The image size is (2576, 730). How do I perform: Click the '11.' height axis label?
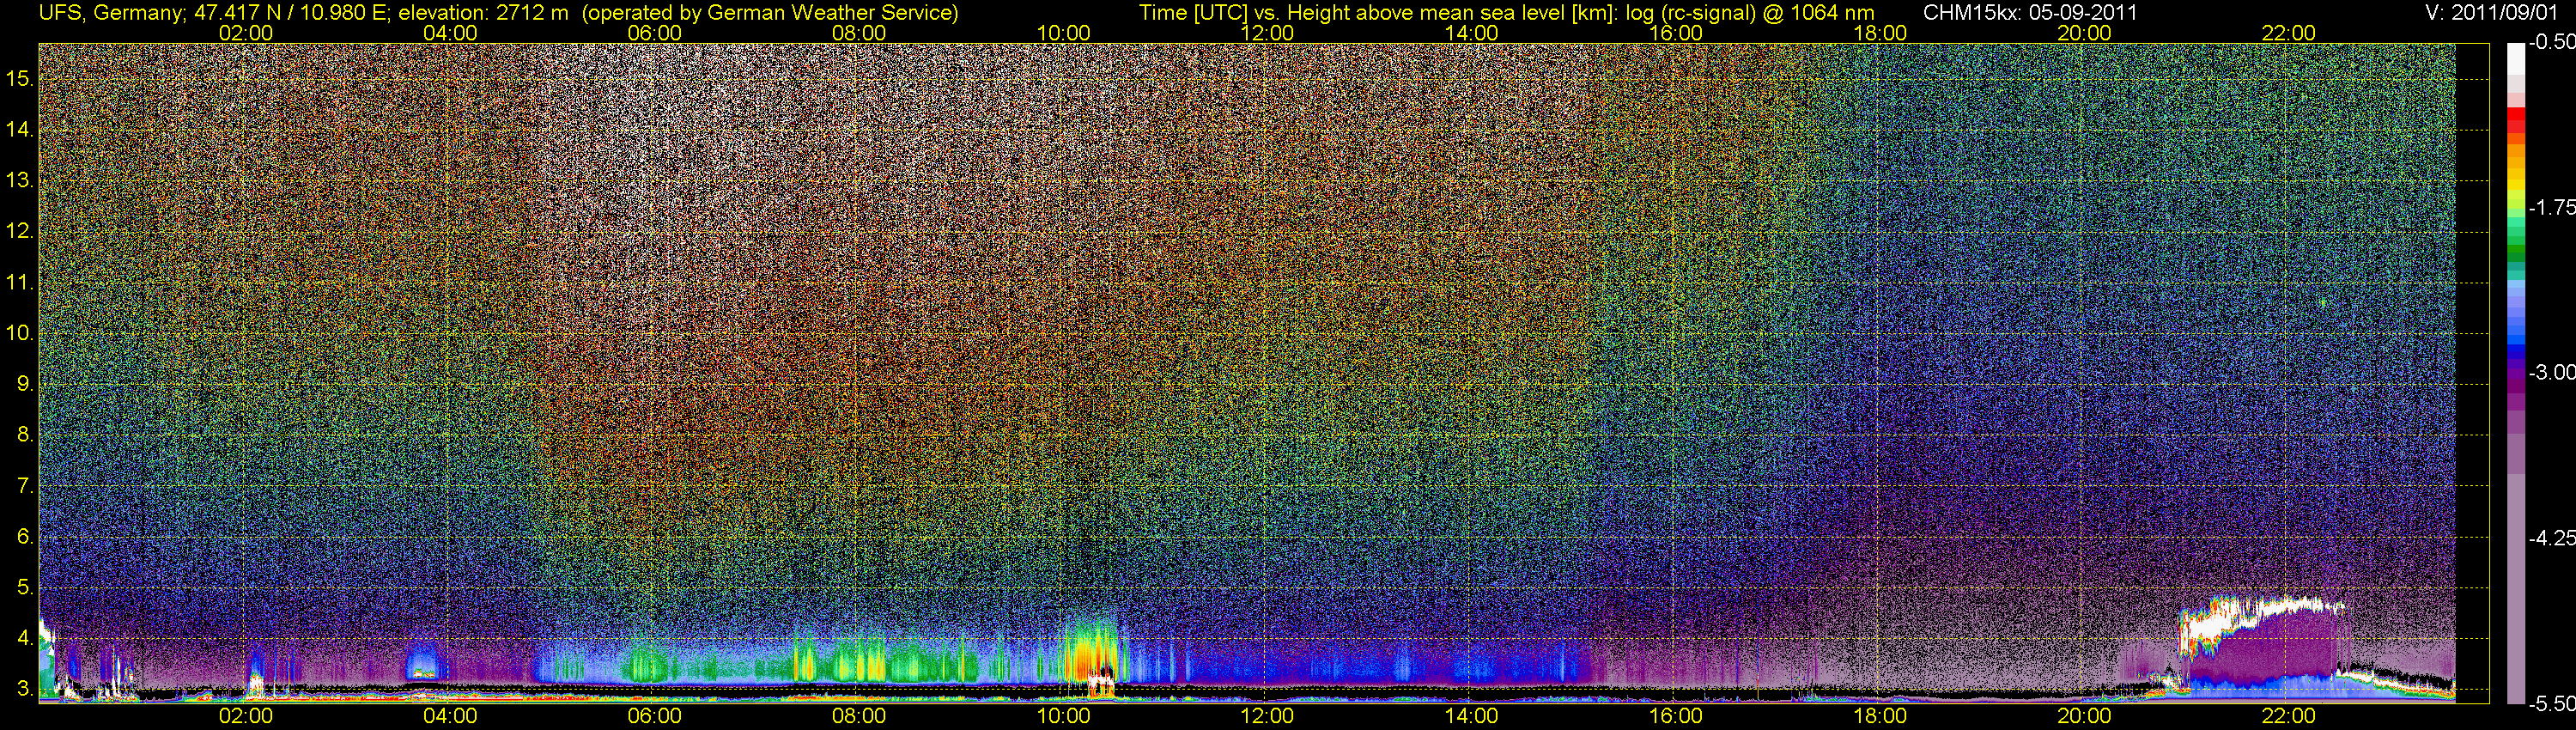pos(20,282)
